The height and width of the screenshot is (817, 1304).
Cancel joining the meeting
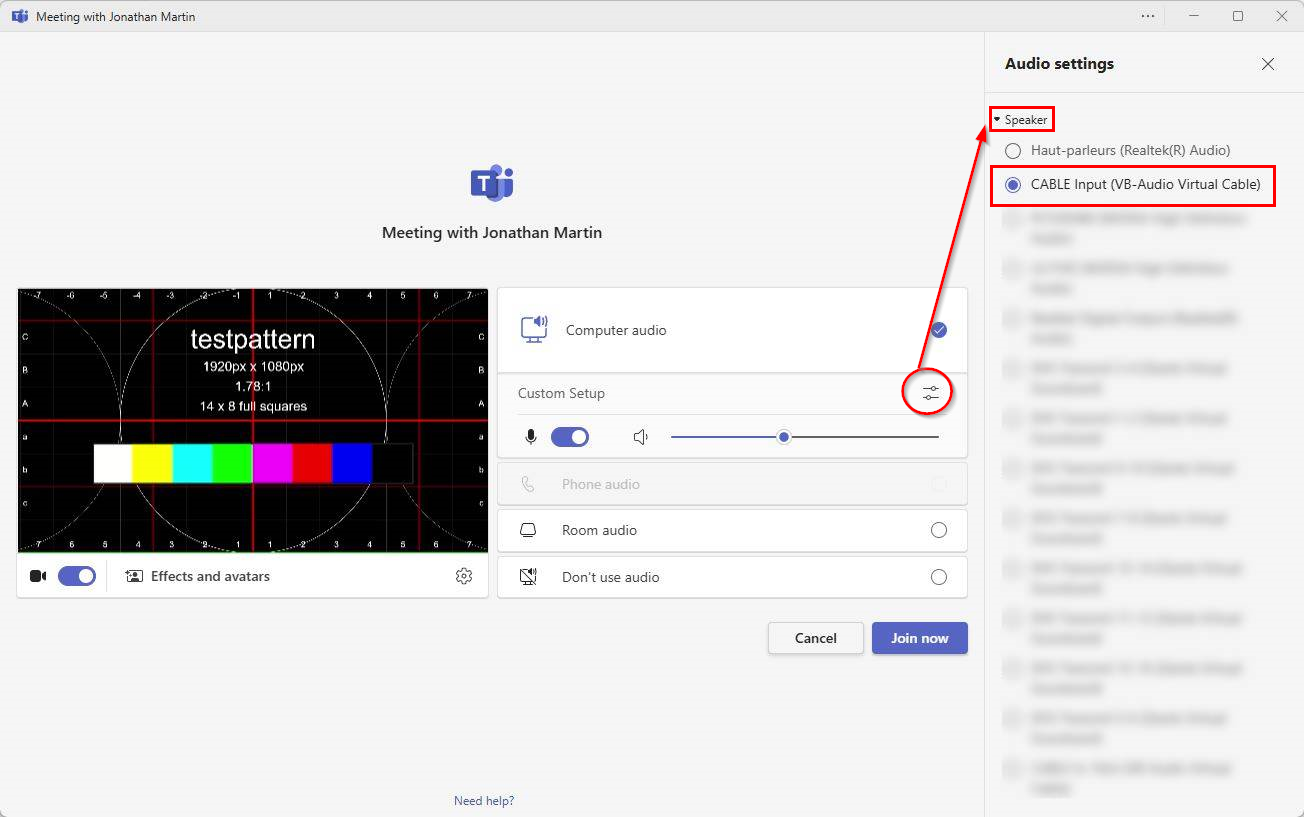click(x=815, y=638)
